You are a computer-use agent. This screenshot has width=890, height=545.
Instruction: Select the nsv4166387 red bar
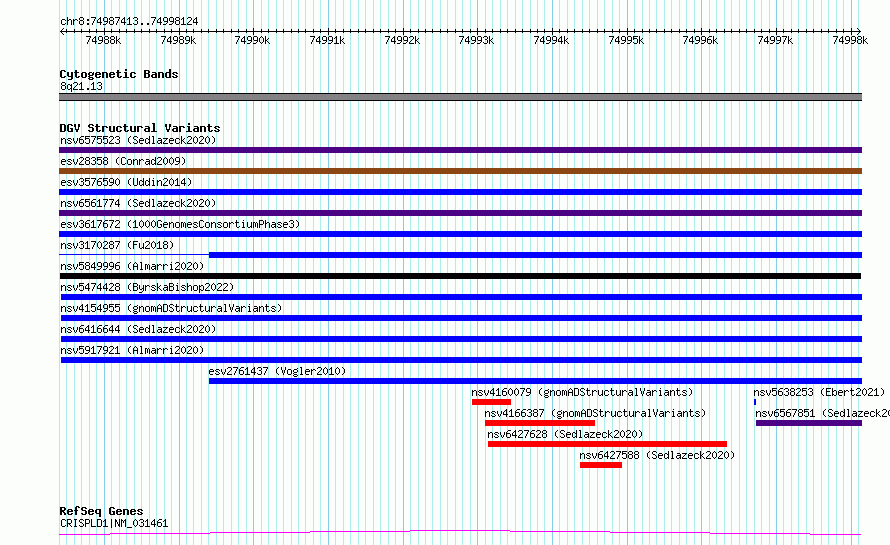tap(540, 423)
